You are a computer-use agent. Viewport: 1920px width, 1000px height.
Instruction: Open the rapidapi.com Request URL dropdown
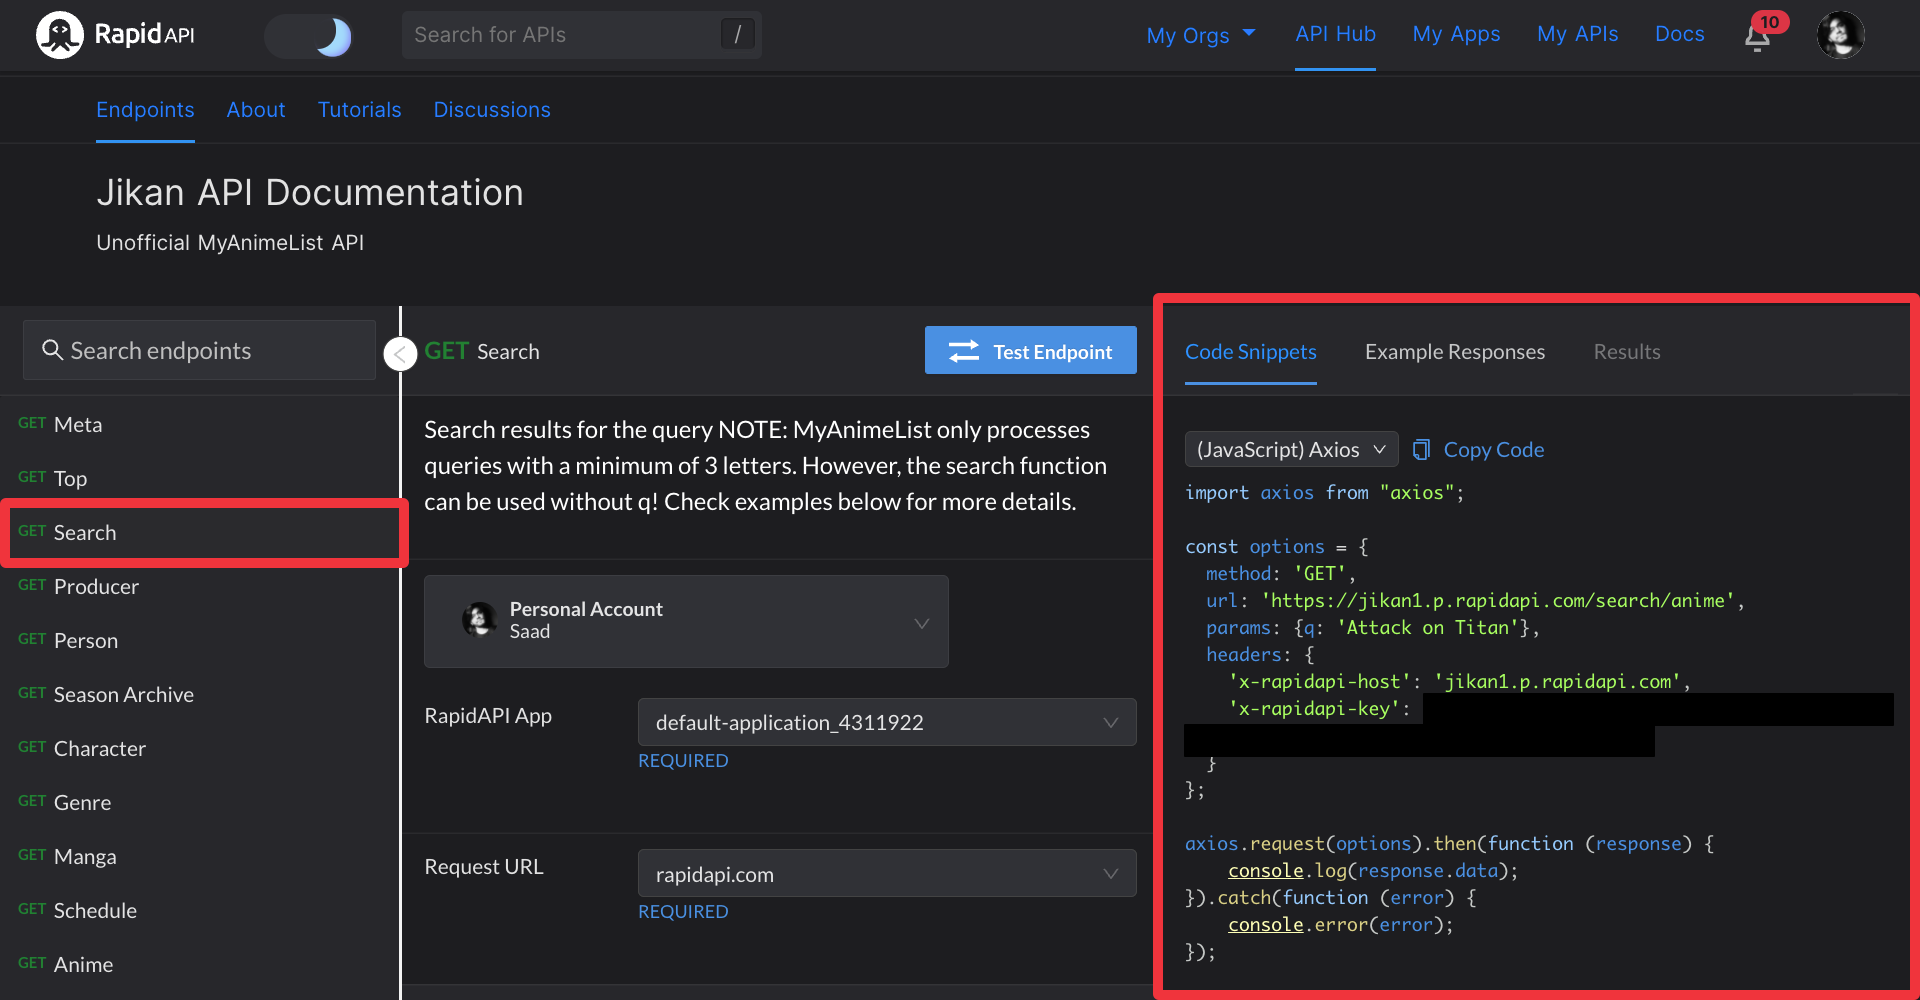887,874
